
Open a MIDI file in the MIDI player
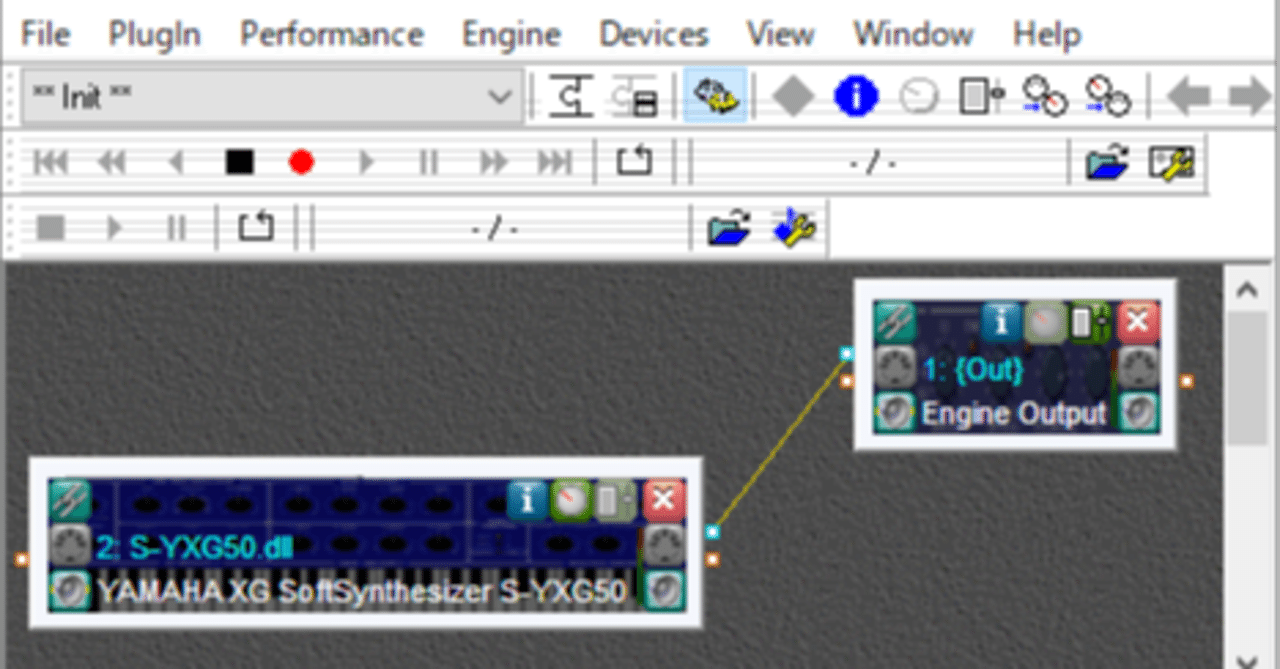point(1106,160)
